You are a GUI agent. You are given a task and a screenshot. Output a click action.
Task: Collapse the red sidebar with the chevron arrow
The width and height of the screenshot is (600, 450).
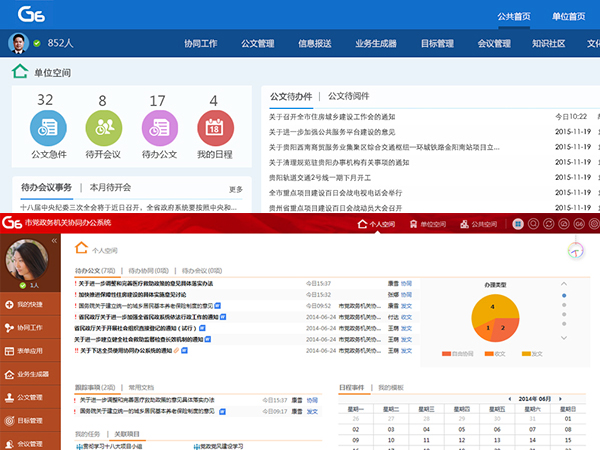click(x=55, y=242)
